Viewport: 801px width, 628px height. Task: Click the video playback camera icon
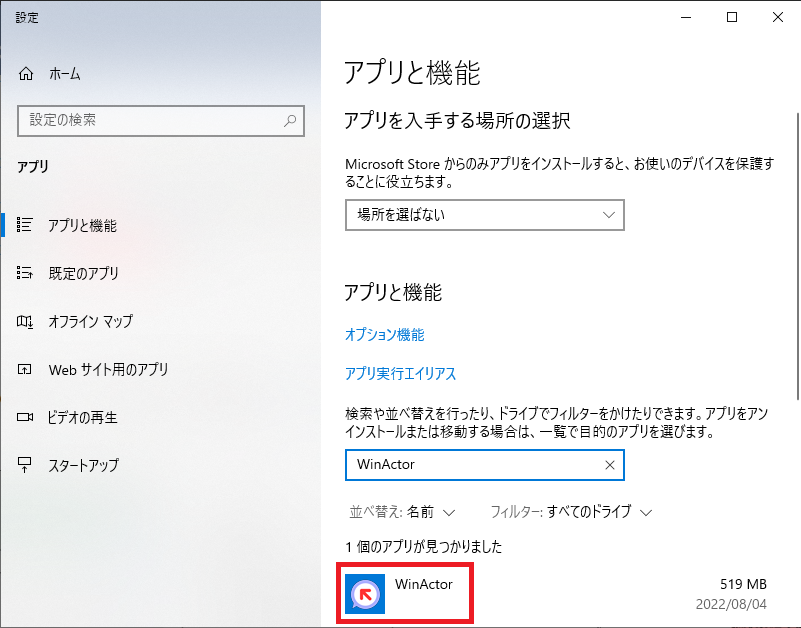pyautogui.click(x=25, y=417)
